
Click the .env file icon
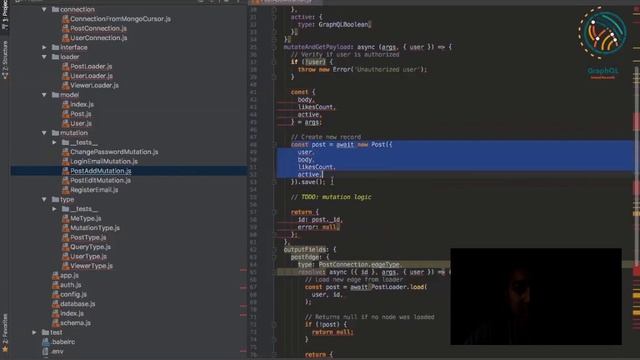click(46, 351)
